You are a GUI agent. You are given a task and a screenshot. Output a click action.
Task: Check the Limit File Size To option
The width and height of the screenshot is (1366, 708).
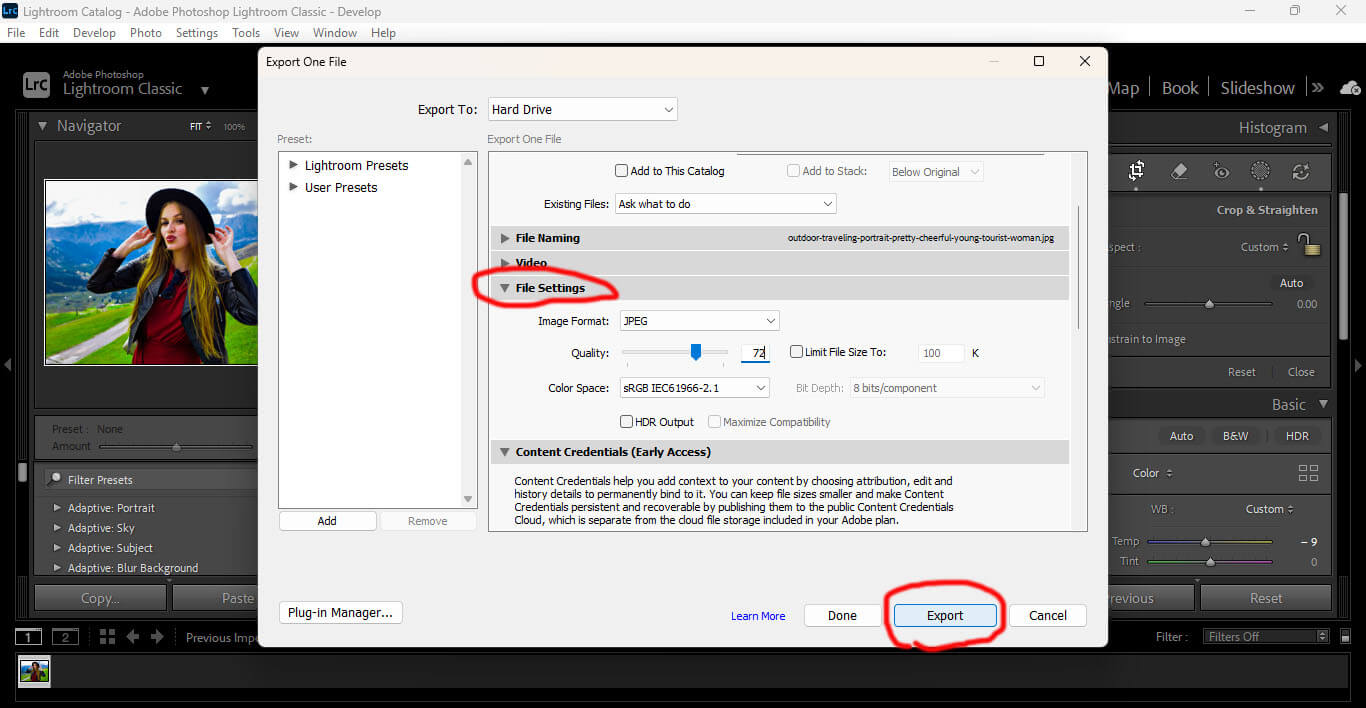click(x=797, y=352)
